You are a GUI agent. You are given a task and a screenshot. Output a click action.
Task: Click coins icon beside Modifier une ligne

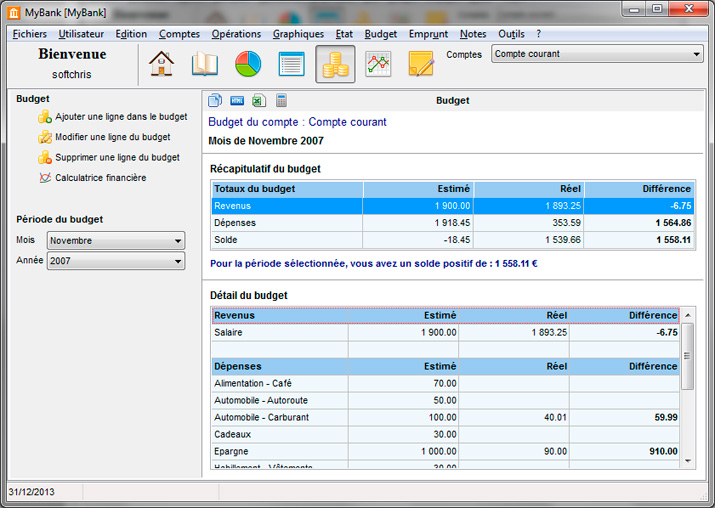coord(45,137)
